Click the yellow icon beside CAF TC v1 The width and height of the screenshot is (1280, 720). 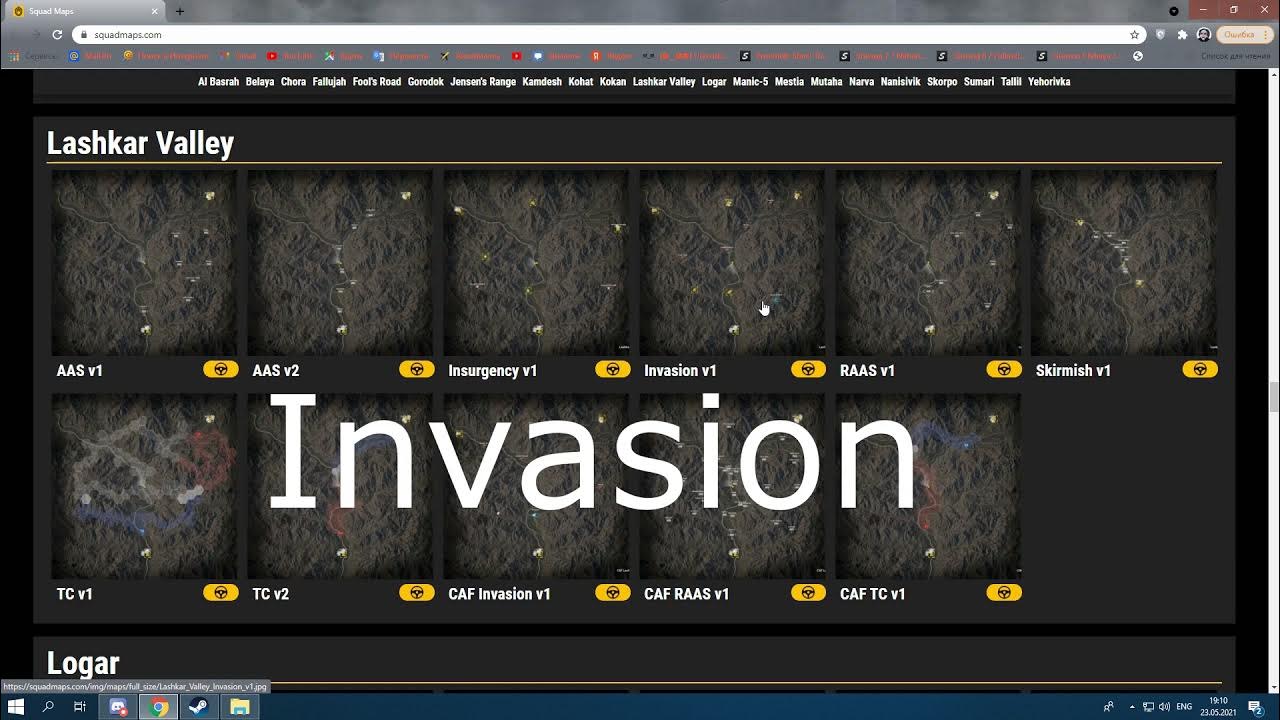1003,592
